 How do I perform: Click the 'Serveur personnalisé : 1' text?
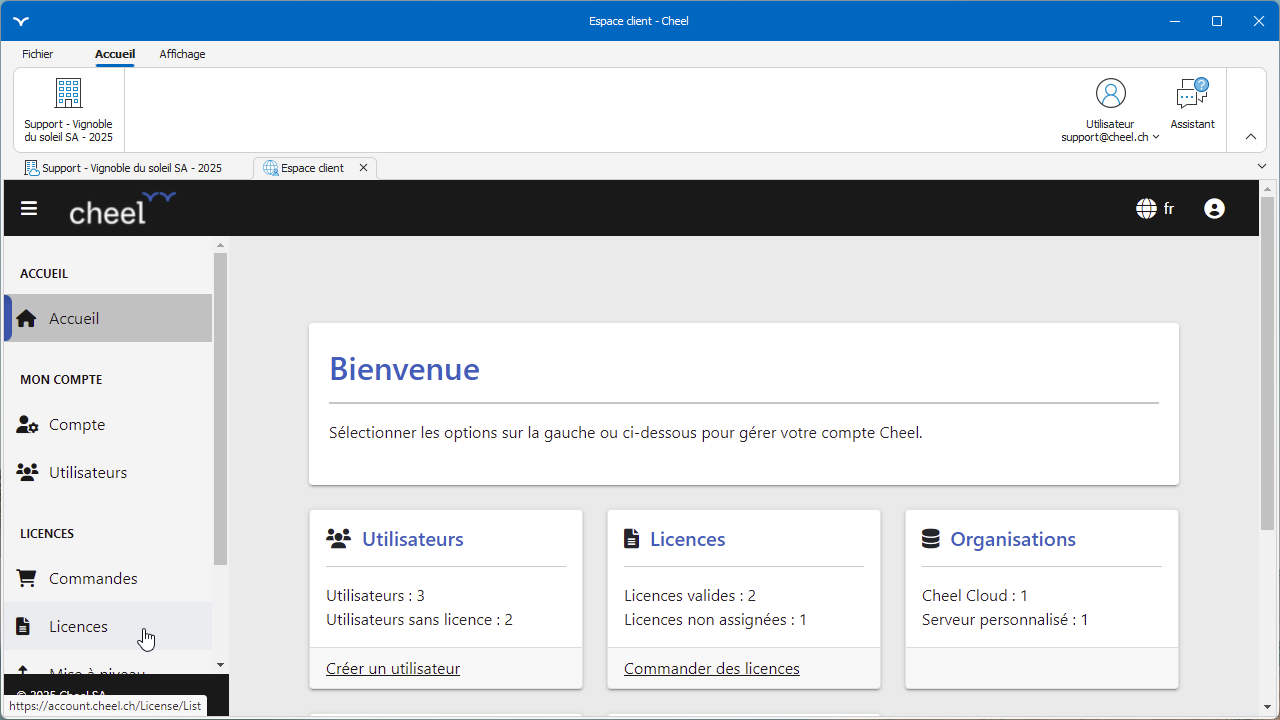[1005, 620]
